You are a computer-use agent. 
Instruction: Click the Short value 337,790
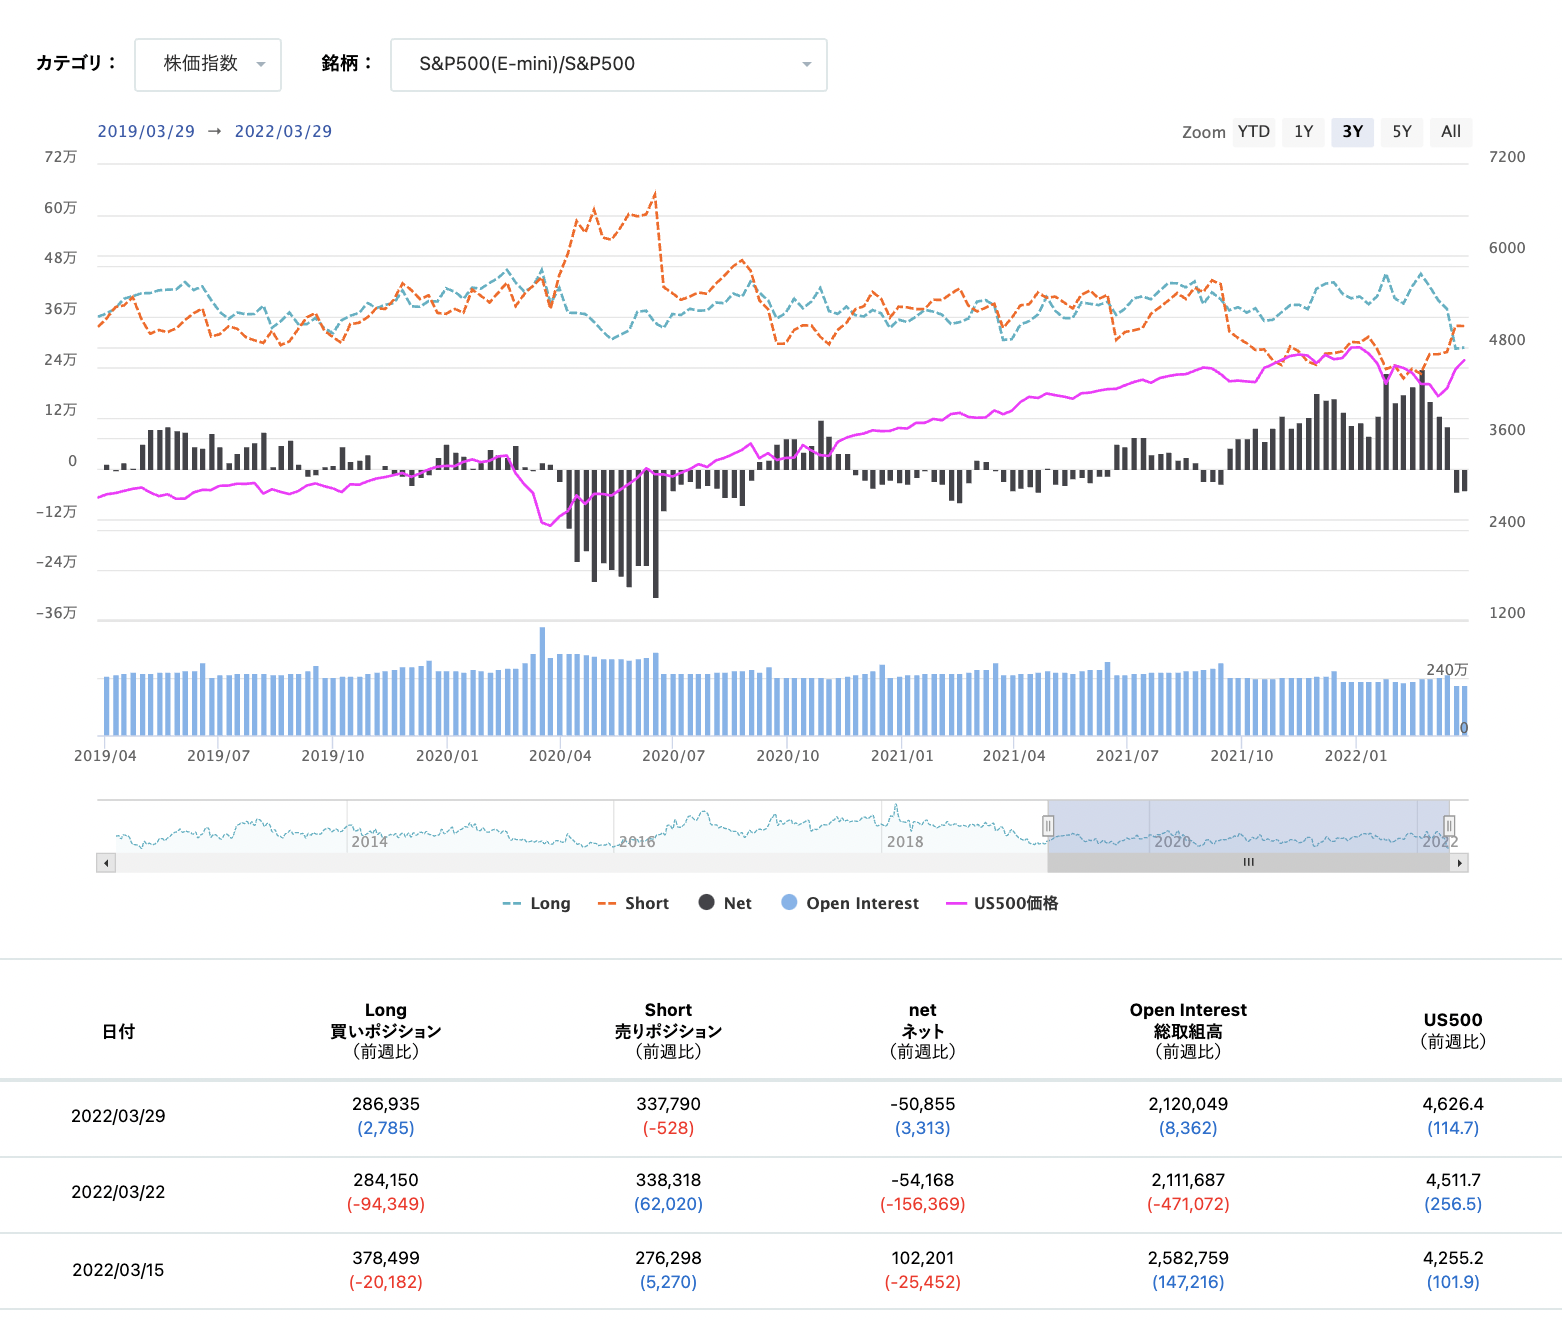(668, 1104)
